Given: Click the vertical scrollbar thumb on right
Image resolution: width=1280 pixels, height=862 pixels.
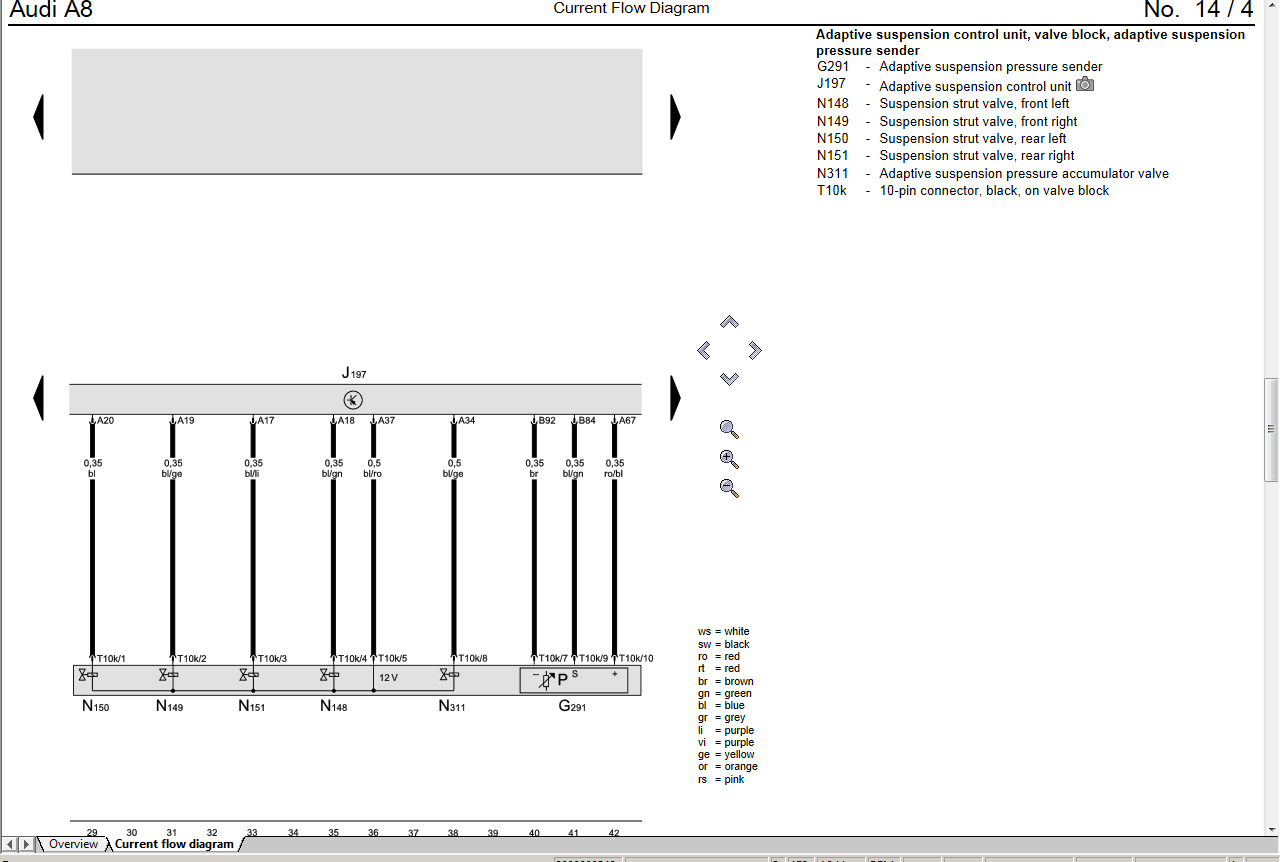Looking at the screenshot, I should pos(1271,406).
